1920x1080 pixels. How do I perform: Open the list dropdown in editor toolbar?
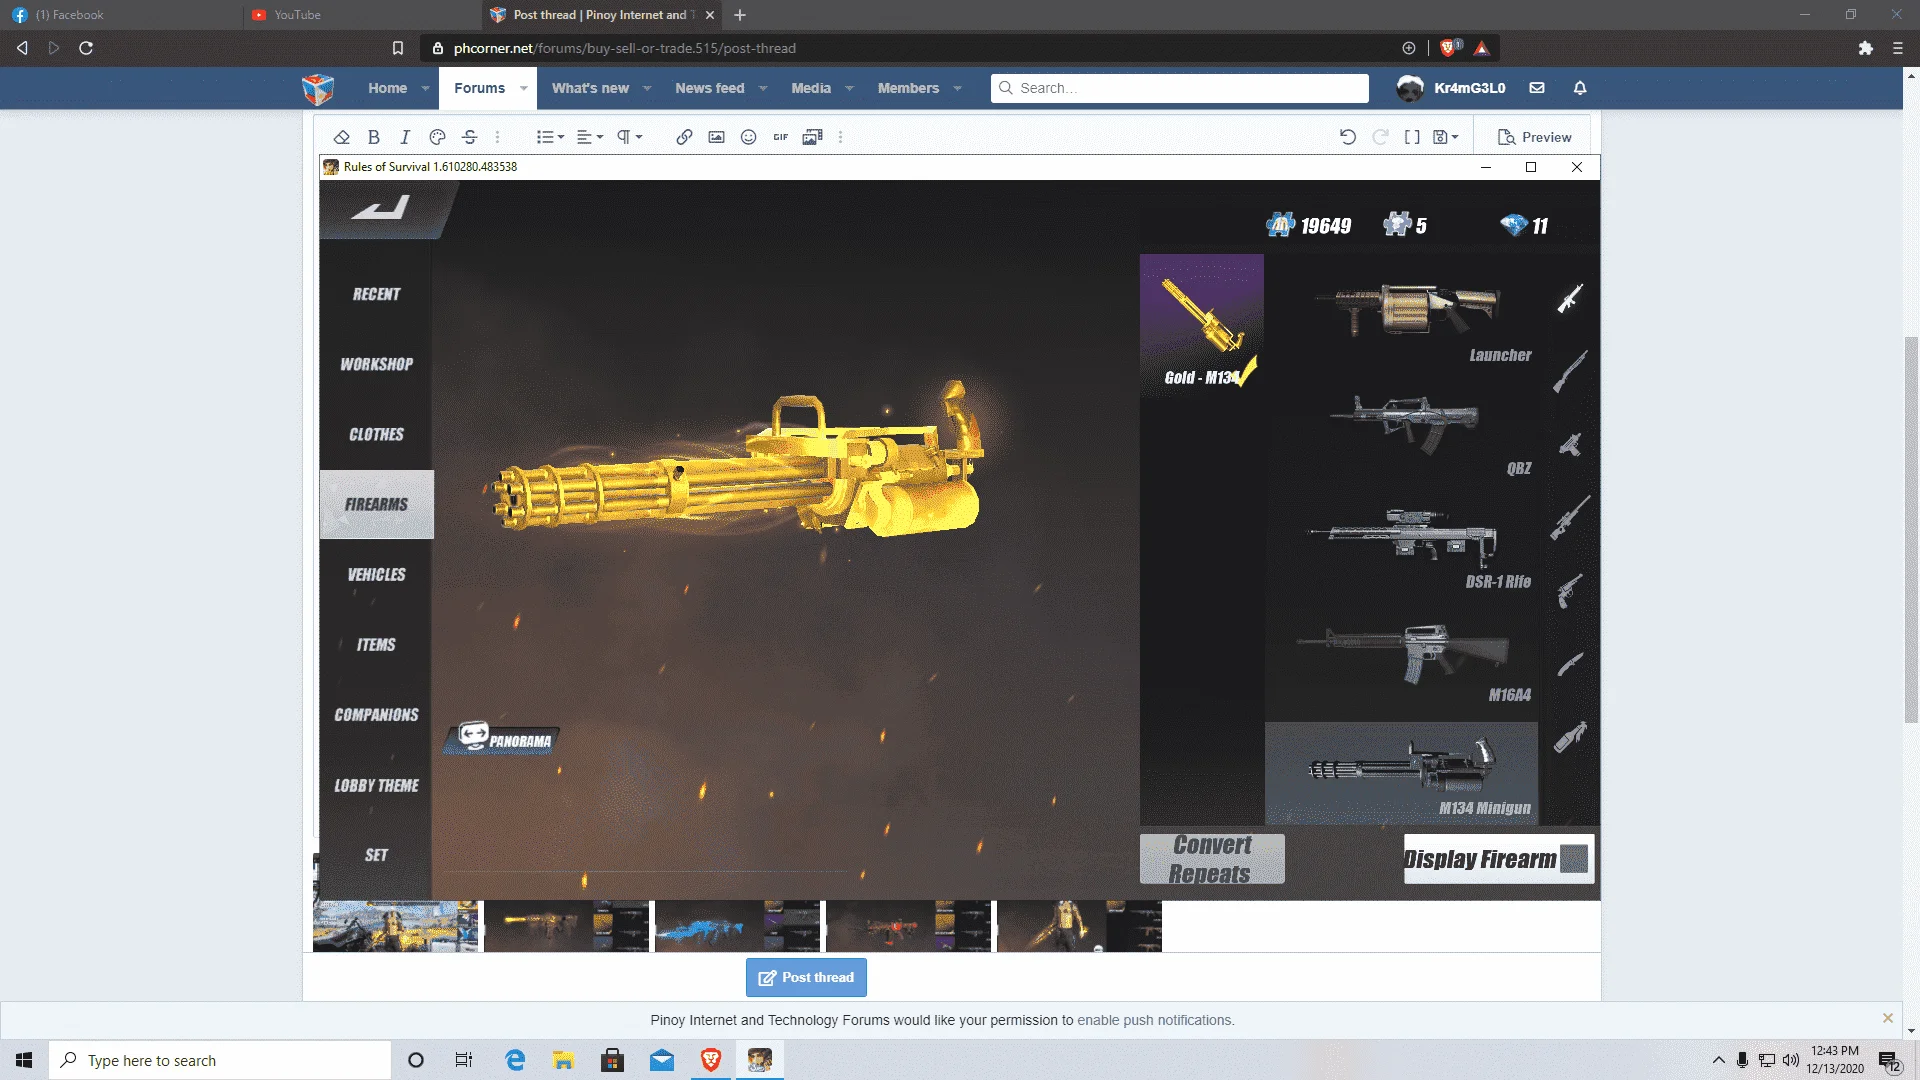550,137
